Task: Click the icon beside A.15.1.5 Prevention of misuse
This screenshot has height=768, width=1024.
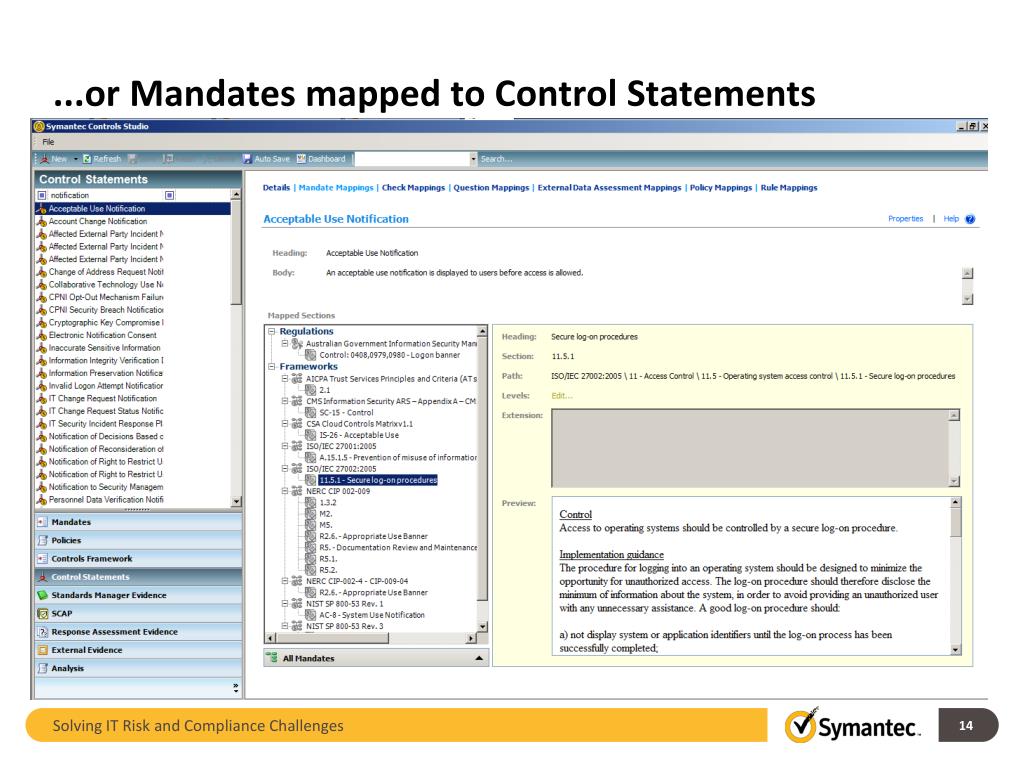Action: (311, 458)
